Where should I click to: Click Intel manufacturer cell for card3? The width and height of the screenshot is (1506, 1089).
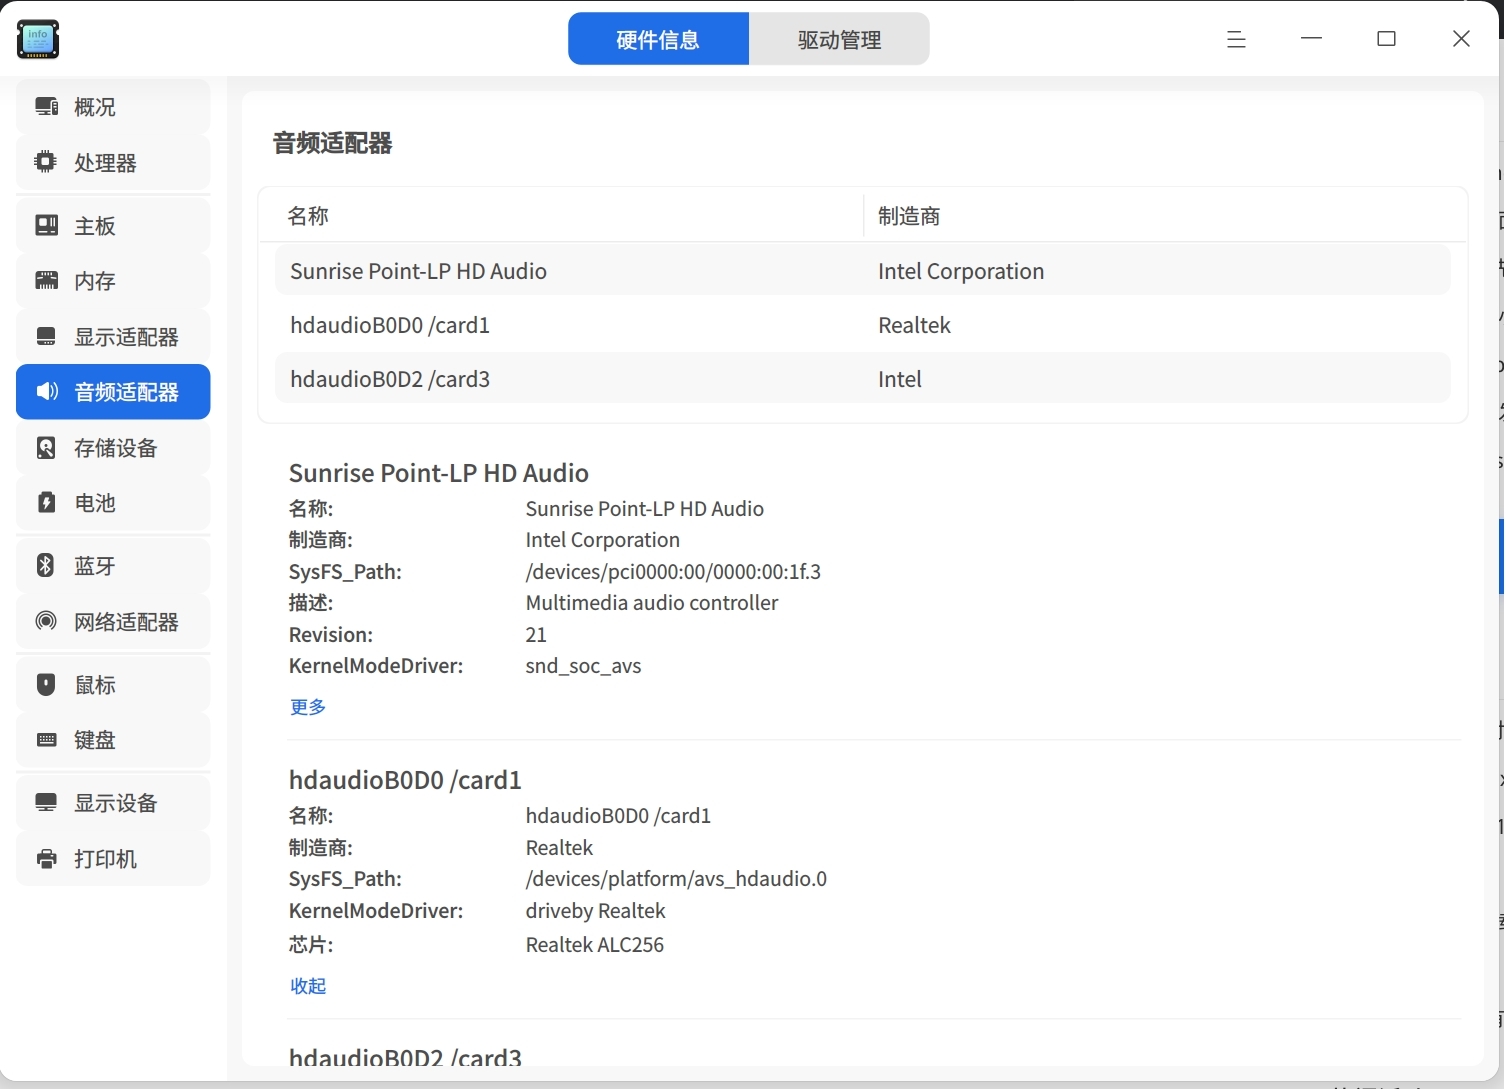(x=900, y=379)
